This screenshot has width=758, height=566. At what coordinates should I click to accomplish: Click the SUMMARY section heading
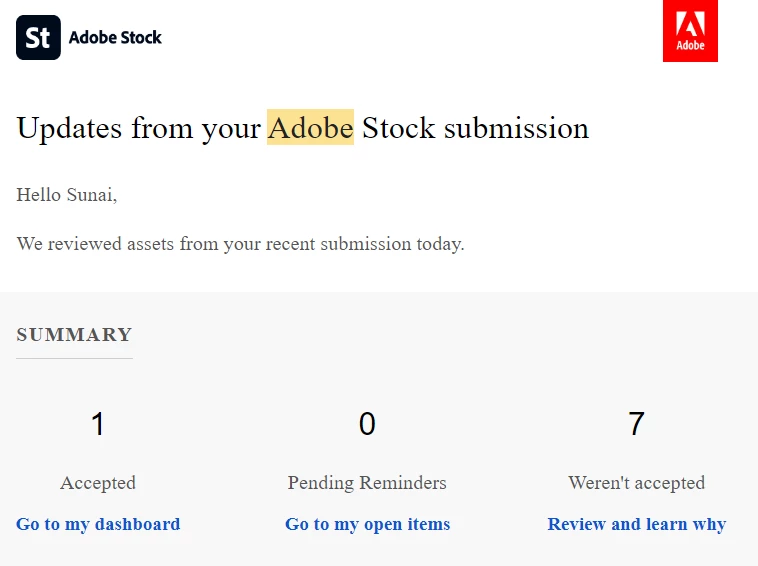click(74, 334)
